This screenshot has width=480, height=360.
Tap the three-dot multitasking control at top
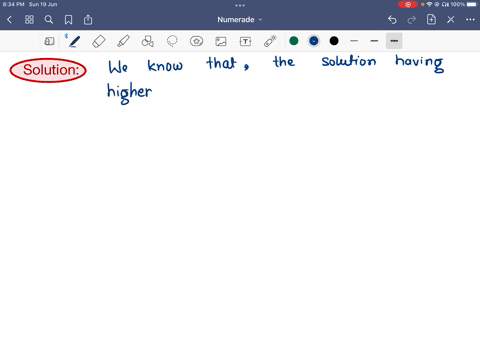coord(240,5)
